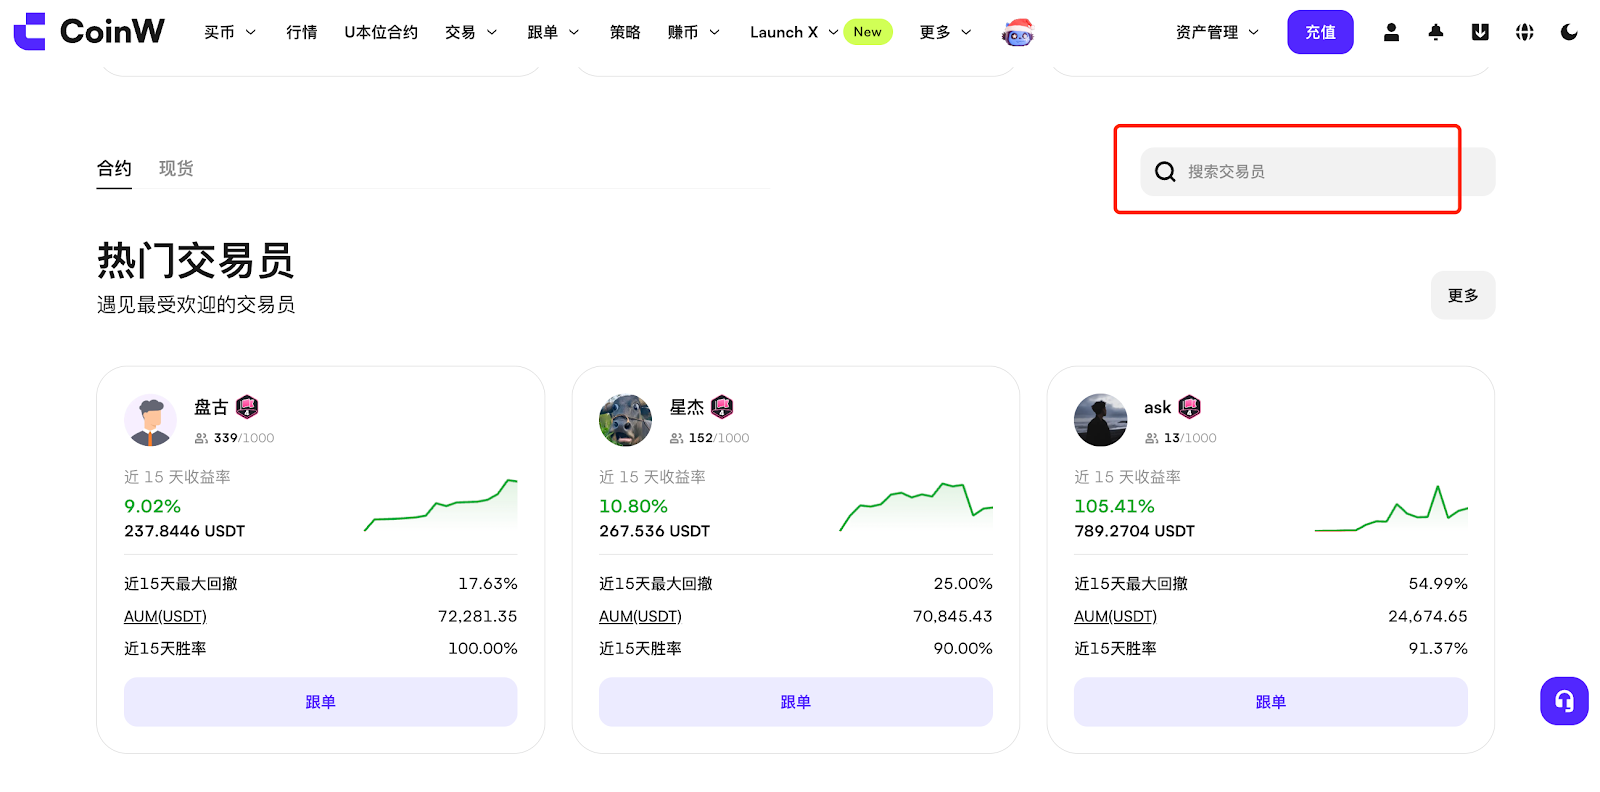The width and height of the screenshot is (1600, 792).
Task: Open the 行情 menu item
Action: (x=301, y=32)
